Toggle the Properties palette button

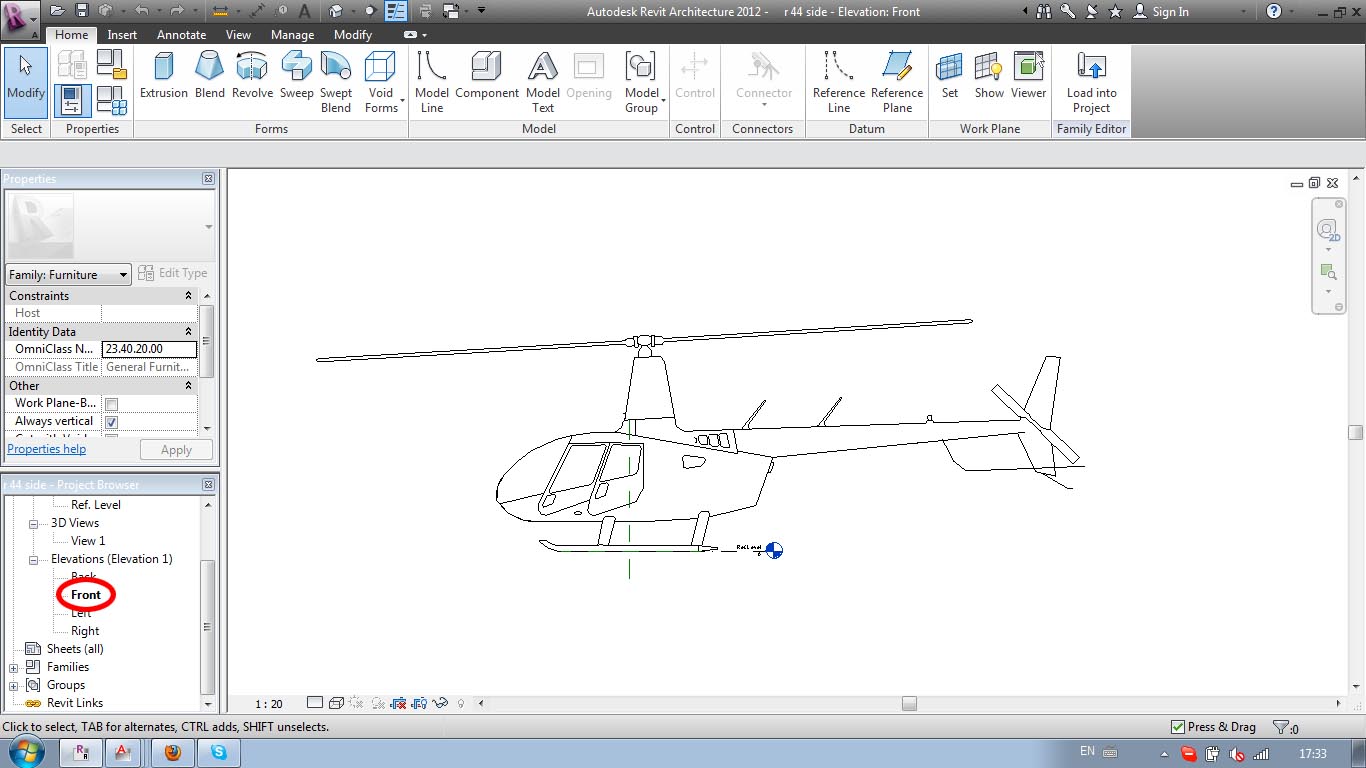[x=72, y=100]
